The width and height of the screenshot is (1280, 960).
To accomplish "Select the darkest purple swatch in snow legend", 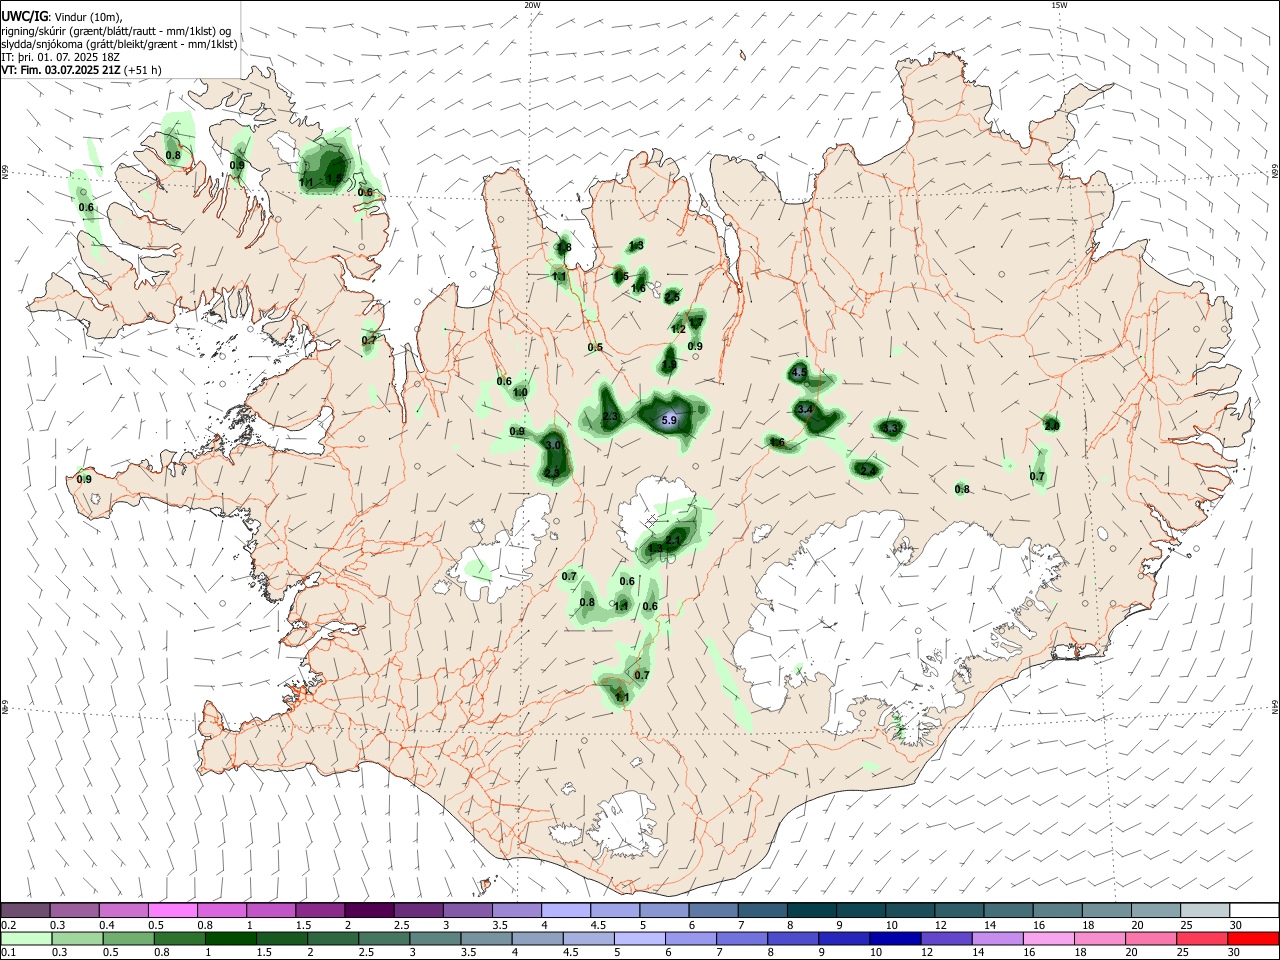I will (368, 911).
